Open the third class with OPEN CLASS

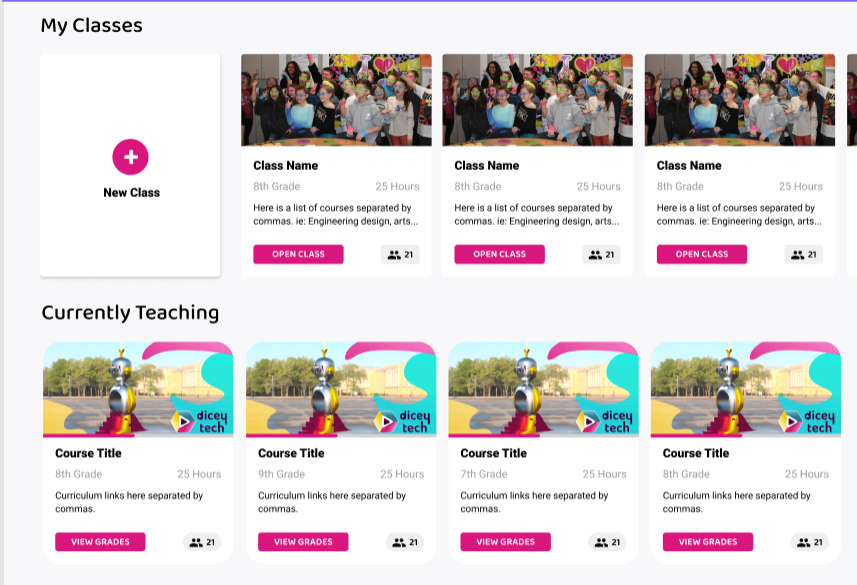702,254
